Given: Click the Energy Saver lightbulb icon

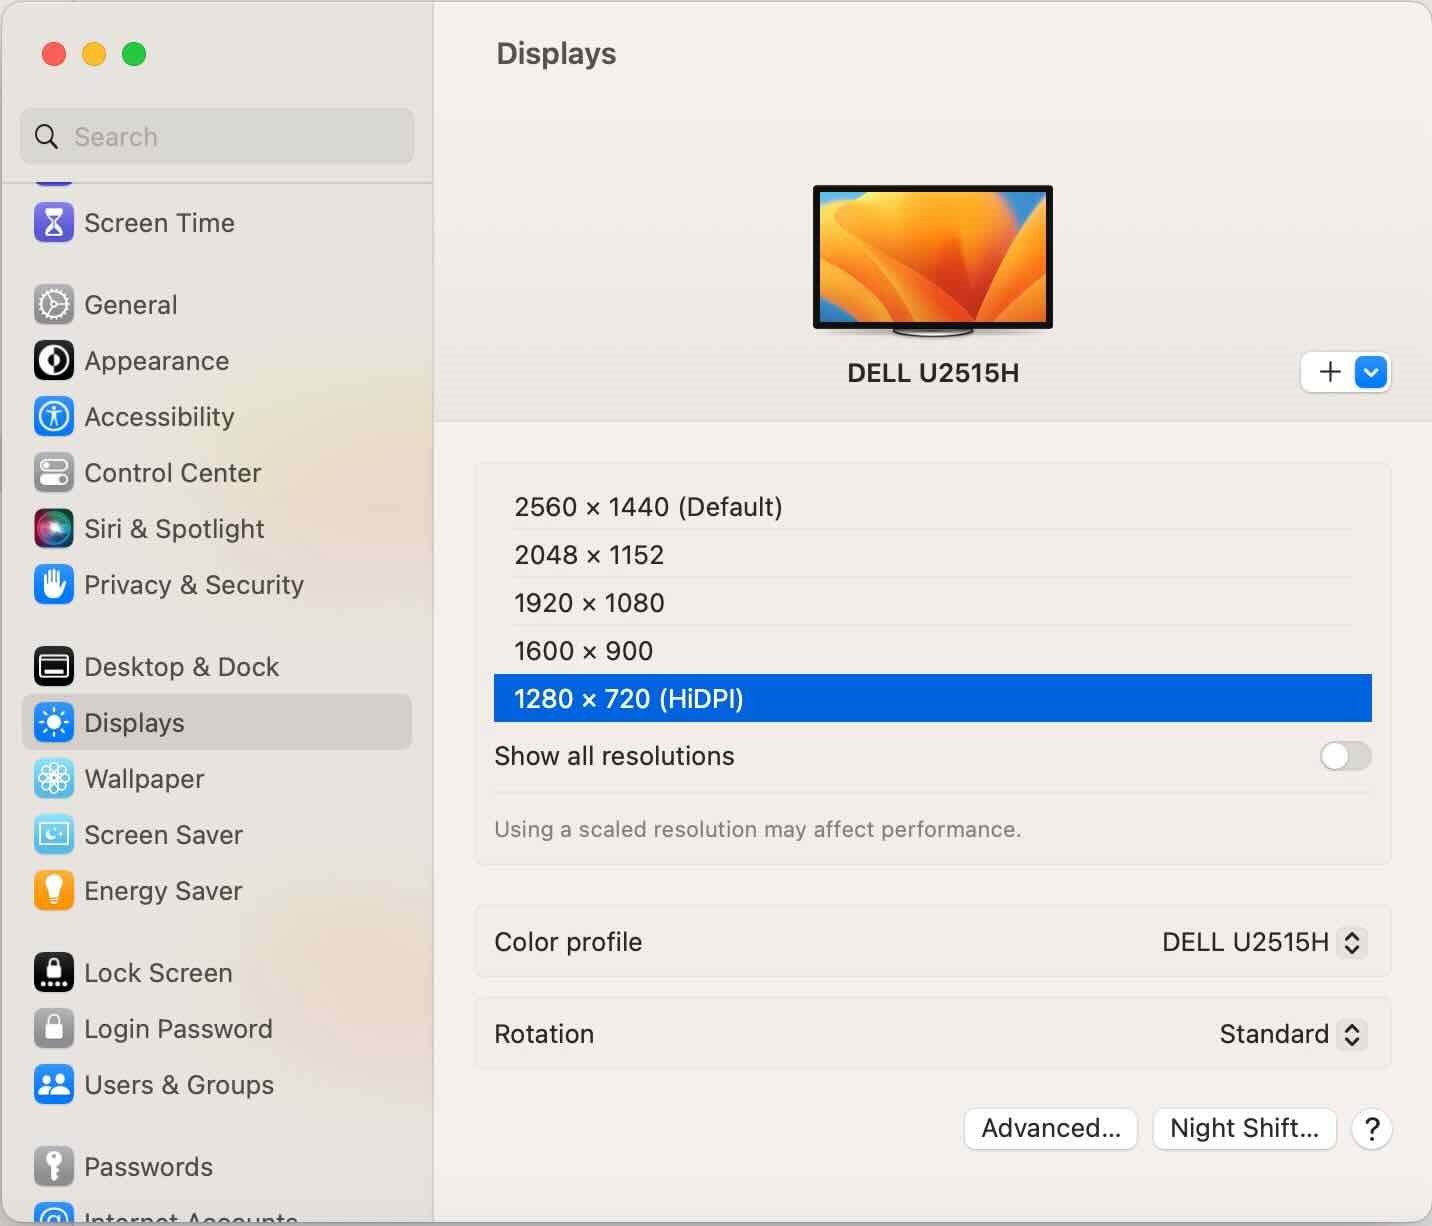Looking at the screenshot, I should pyautogui.click(x=53, y=891).
